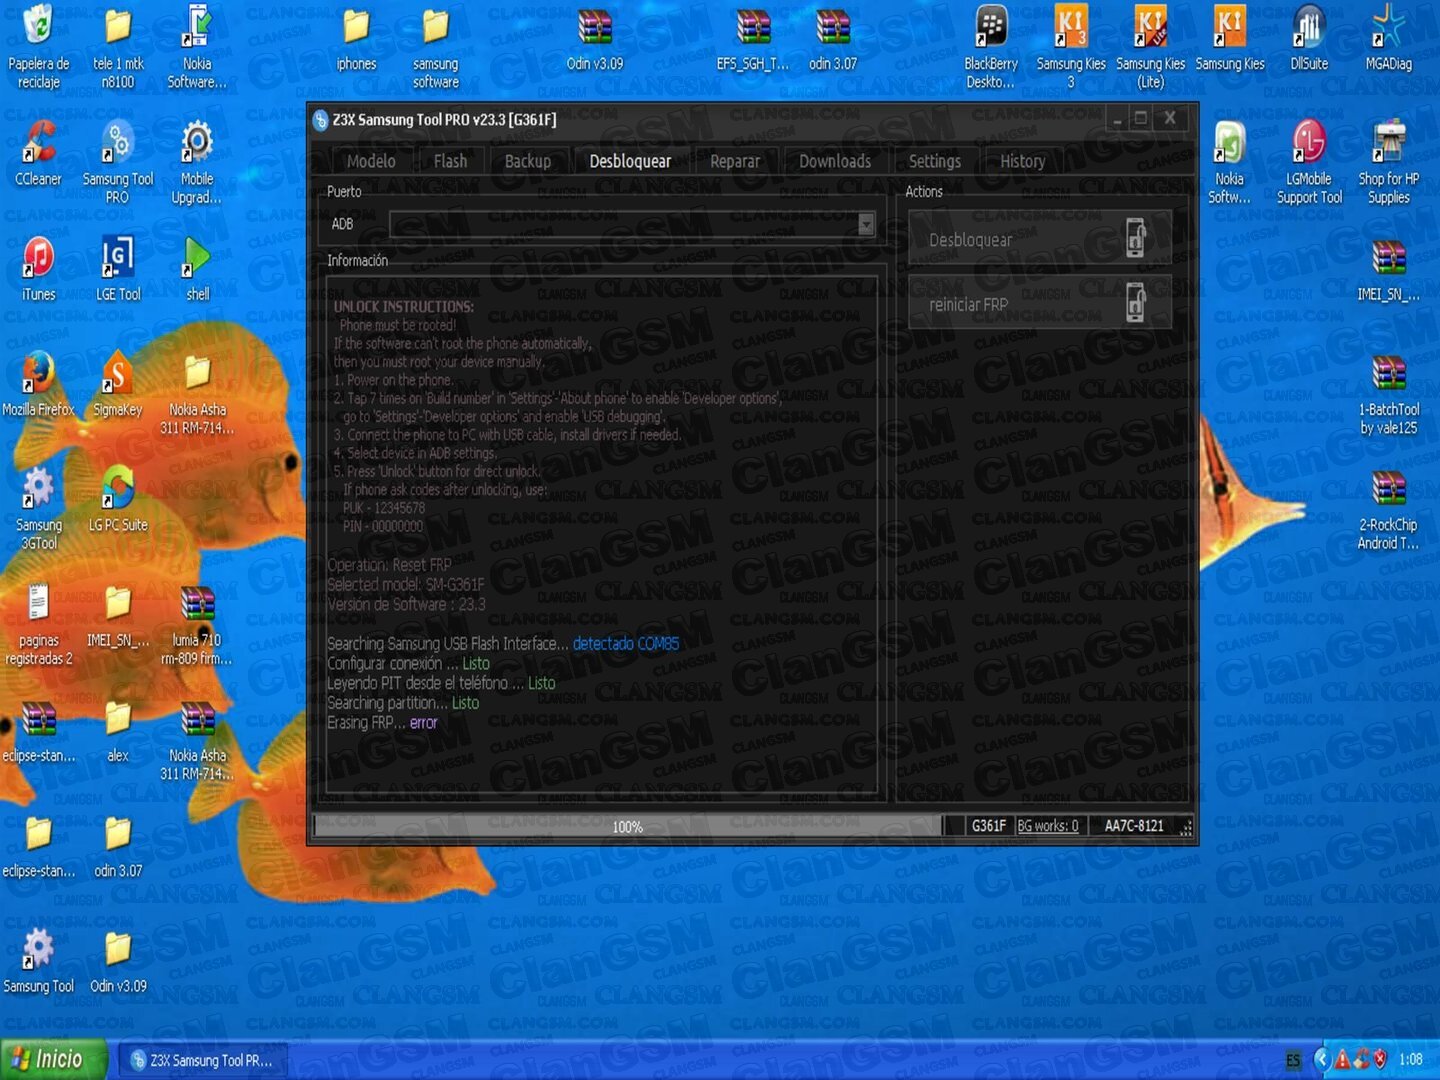The width and height of the screenshot is (1440, 1080).
Task: Switch to the Modelo tab
Action: 371,161
